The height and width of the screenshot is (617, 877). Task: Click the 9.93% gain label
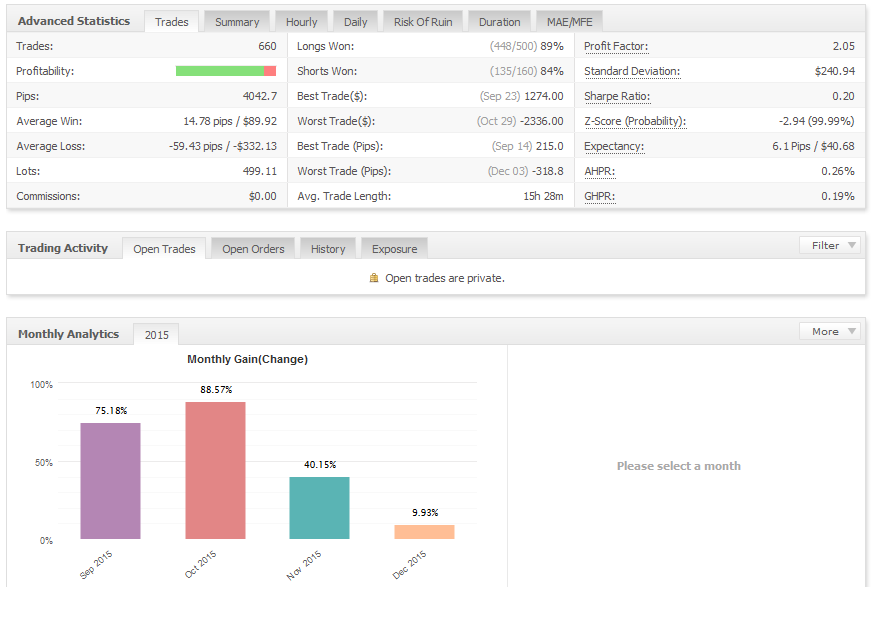(x=425, y=512)
